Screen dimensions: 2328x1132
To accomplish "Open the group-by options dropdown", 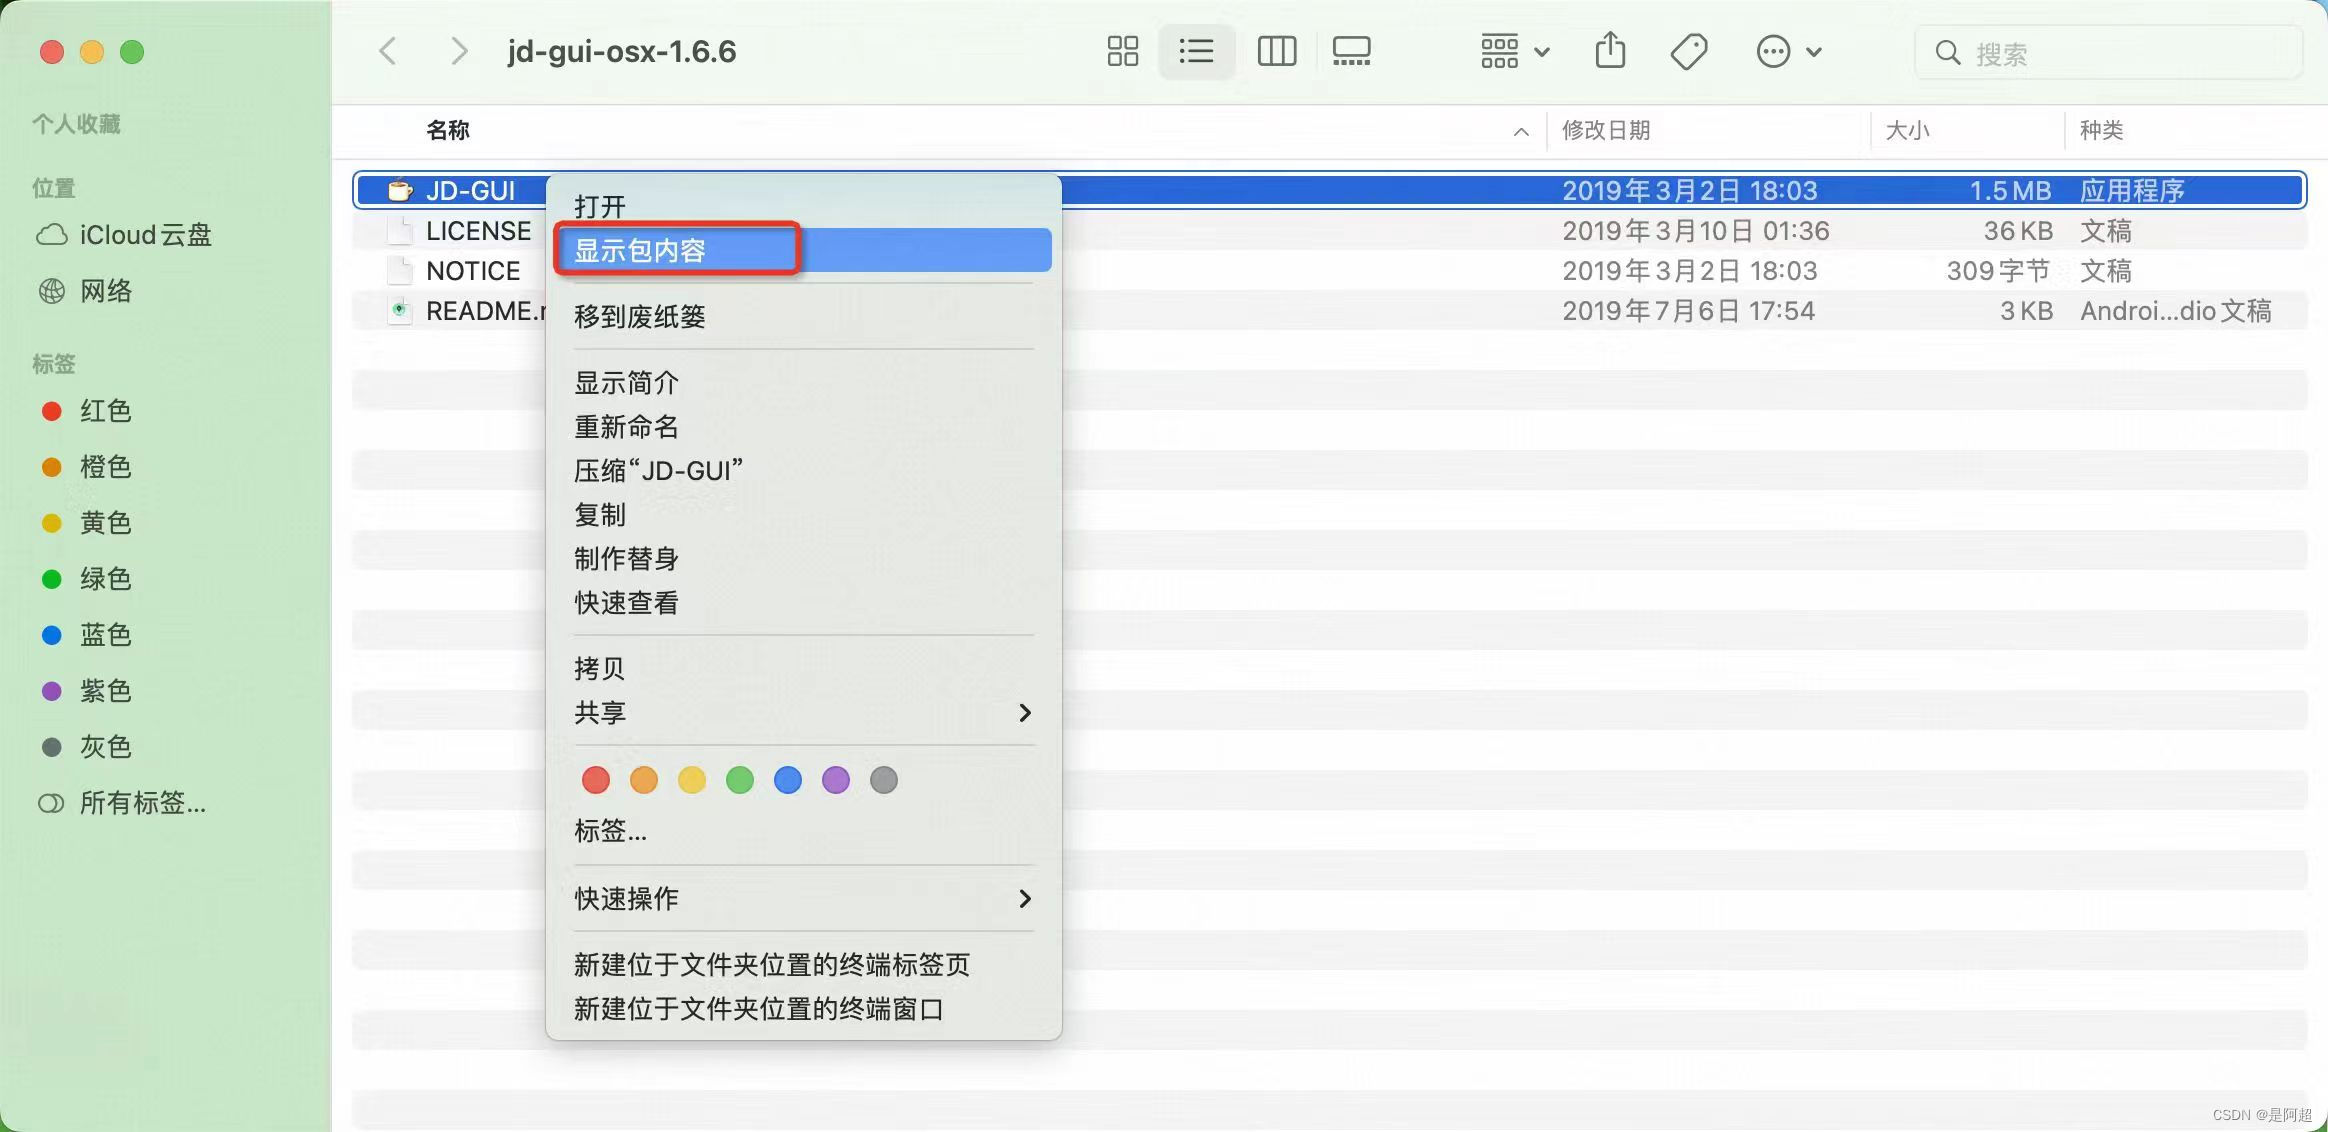I will (1515, 51).
